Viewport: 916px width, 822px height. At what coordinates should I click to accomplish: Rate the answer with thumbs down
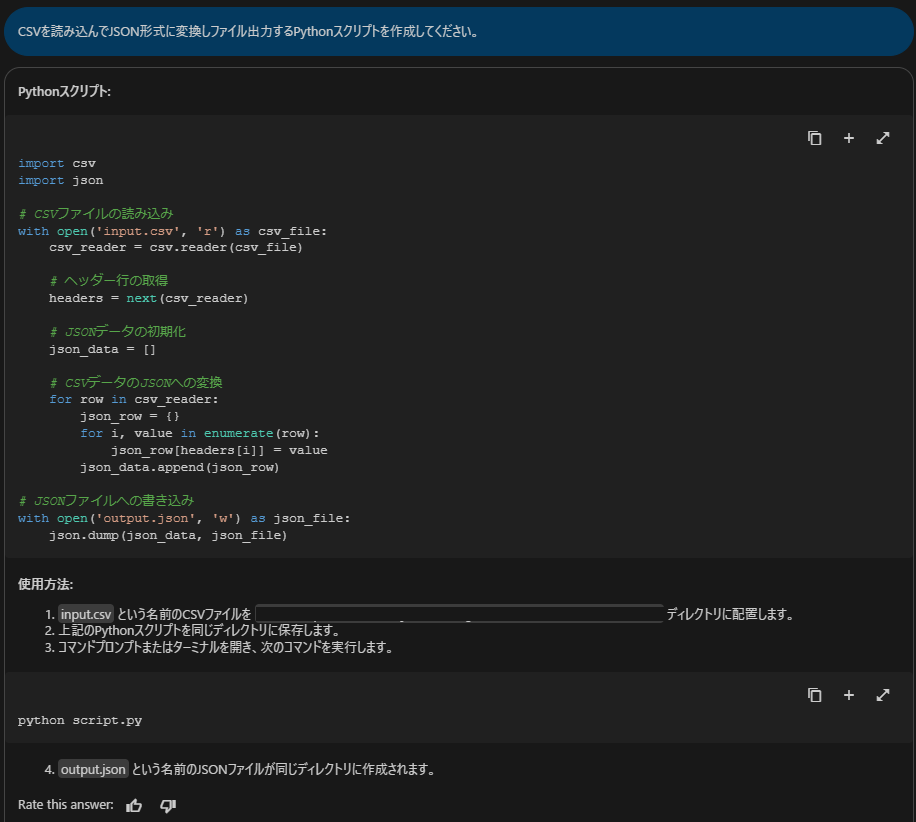(x=166, y=805)
